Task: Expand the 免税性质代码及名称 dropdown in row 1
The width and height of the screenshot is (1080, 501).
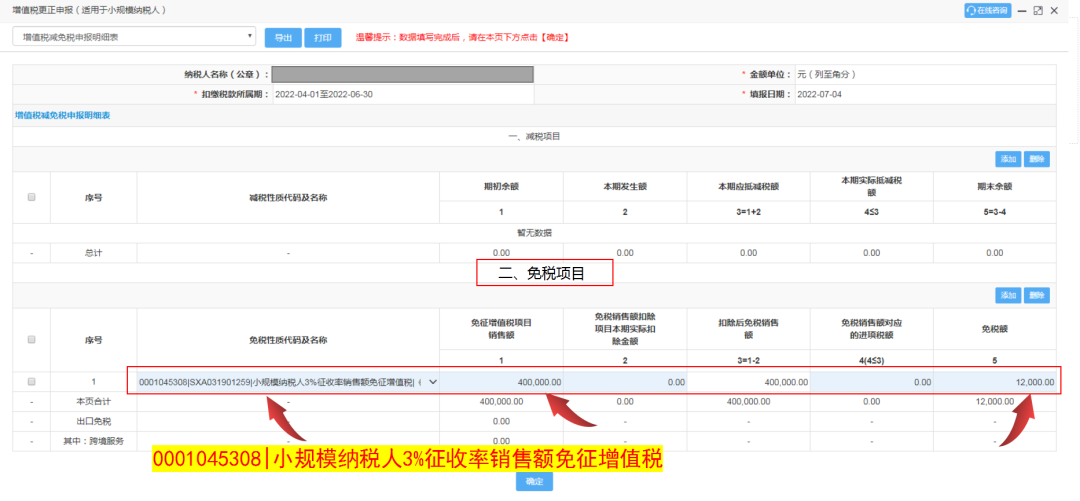Action: 433,381
